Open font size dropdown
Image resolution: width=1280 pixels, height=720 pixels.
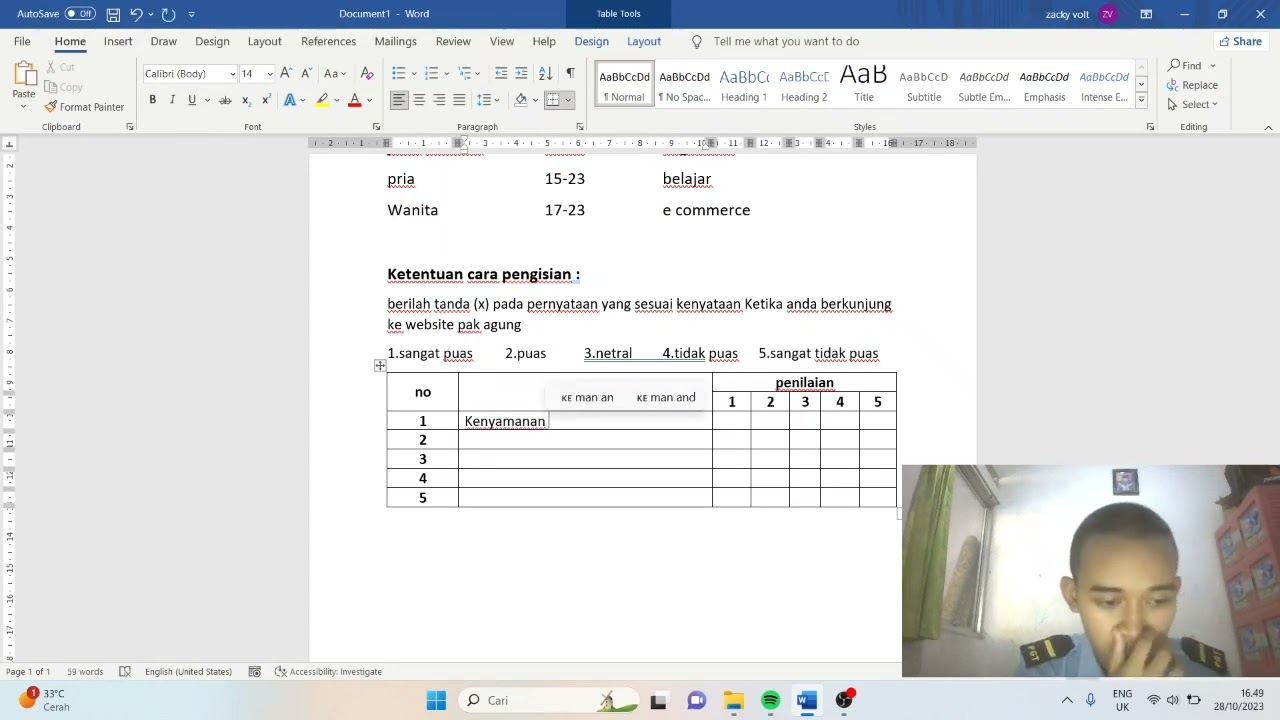(269, 74)
